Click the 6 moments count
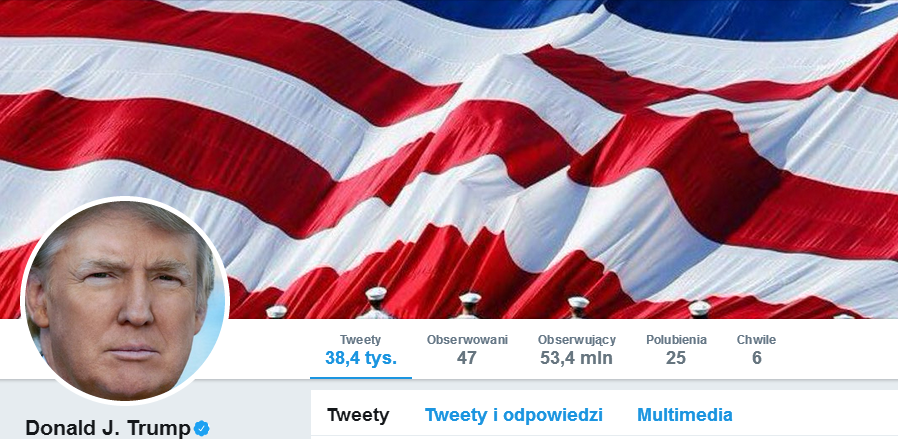Viewport: 898px width, 439px height. coord(757,358)
